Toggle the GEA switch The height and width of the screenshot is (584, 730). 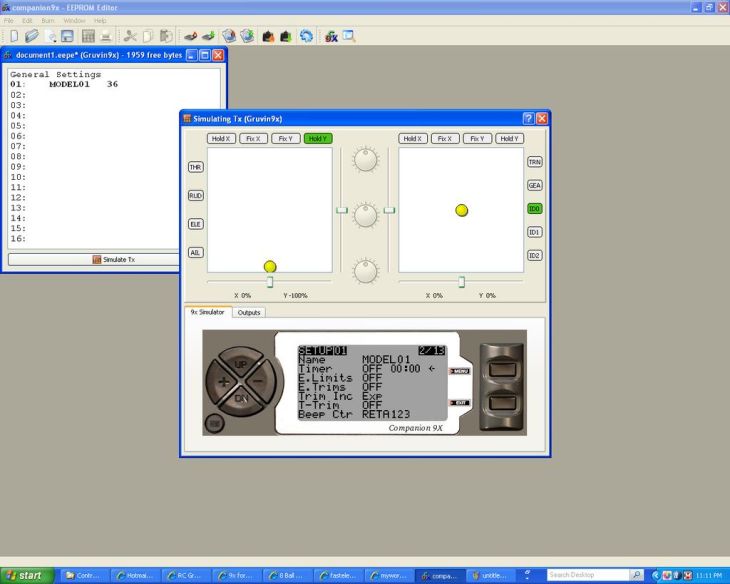[x=534, y=185]
